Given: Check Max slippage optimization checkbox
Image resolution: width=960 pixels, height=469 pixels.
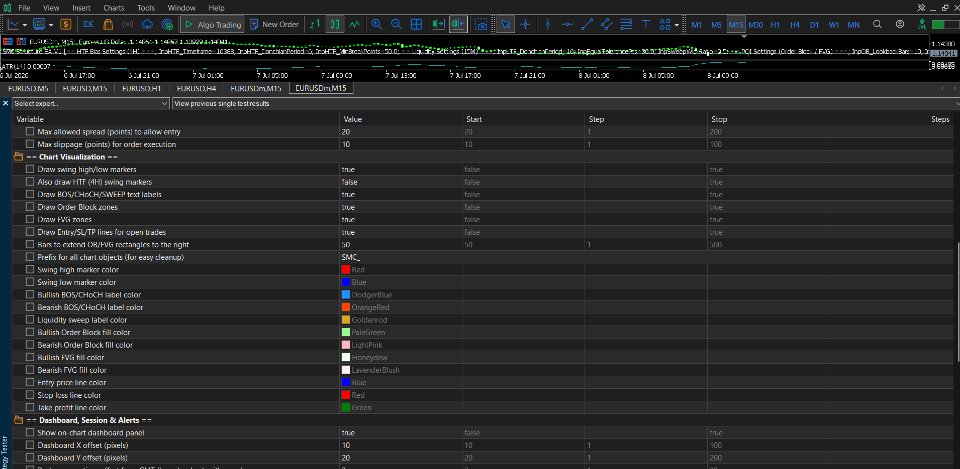Looking at the screenshot, I should point(30,144).
